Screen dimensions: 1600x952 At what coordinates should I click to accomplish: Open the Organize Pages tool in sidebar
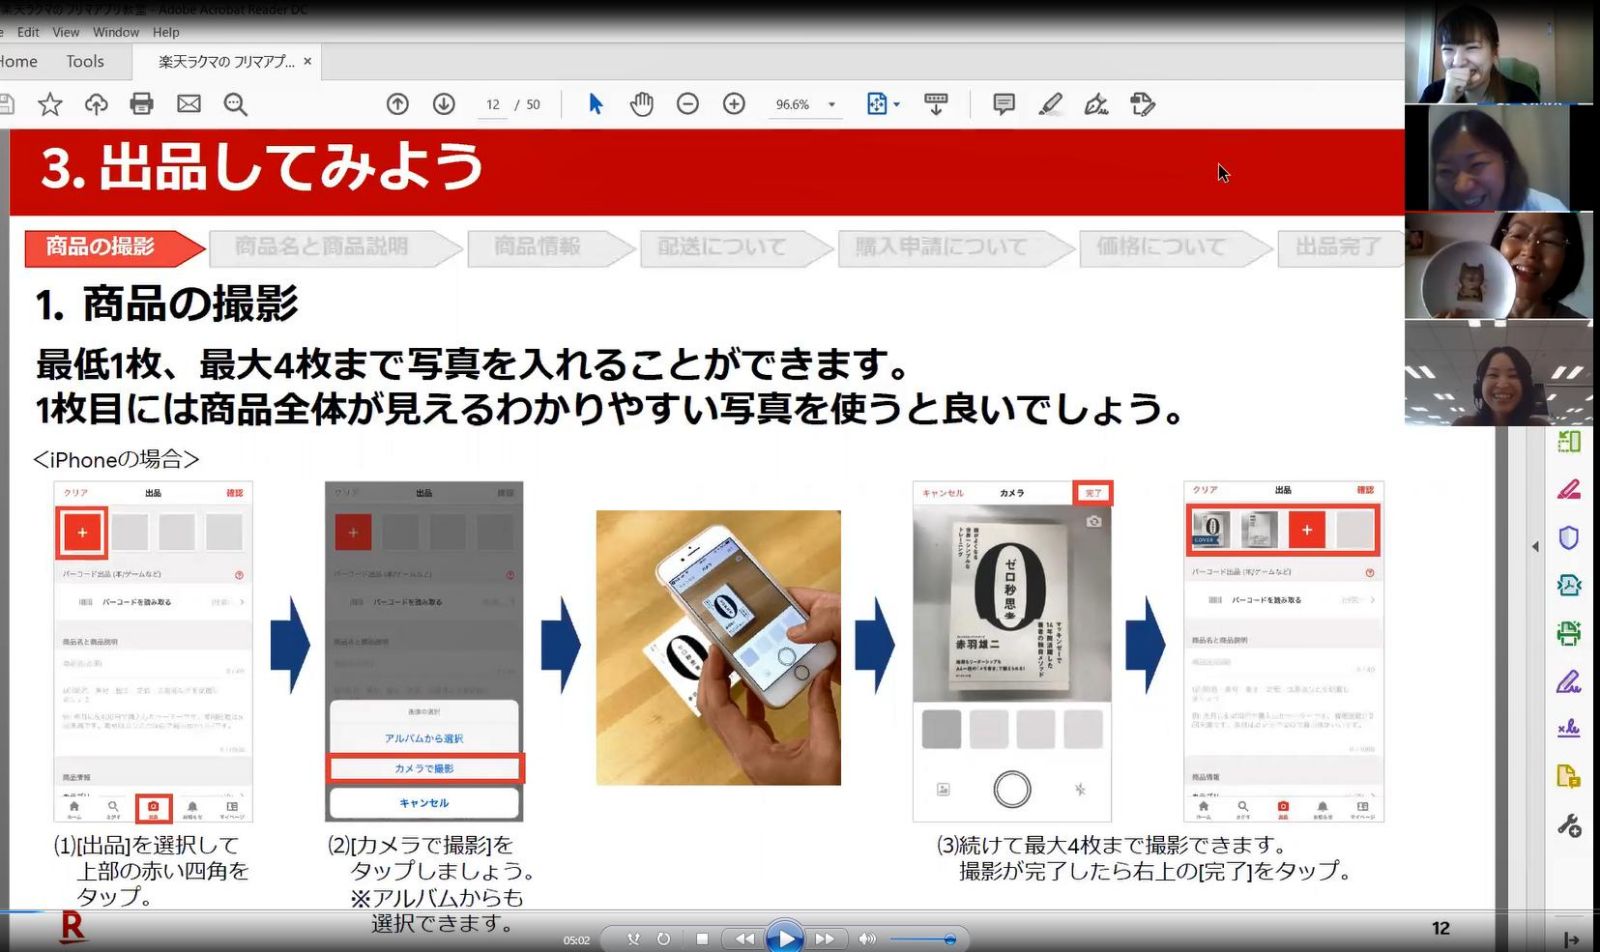[1569, 441]
